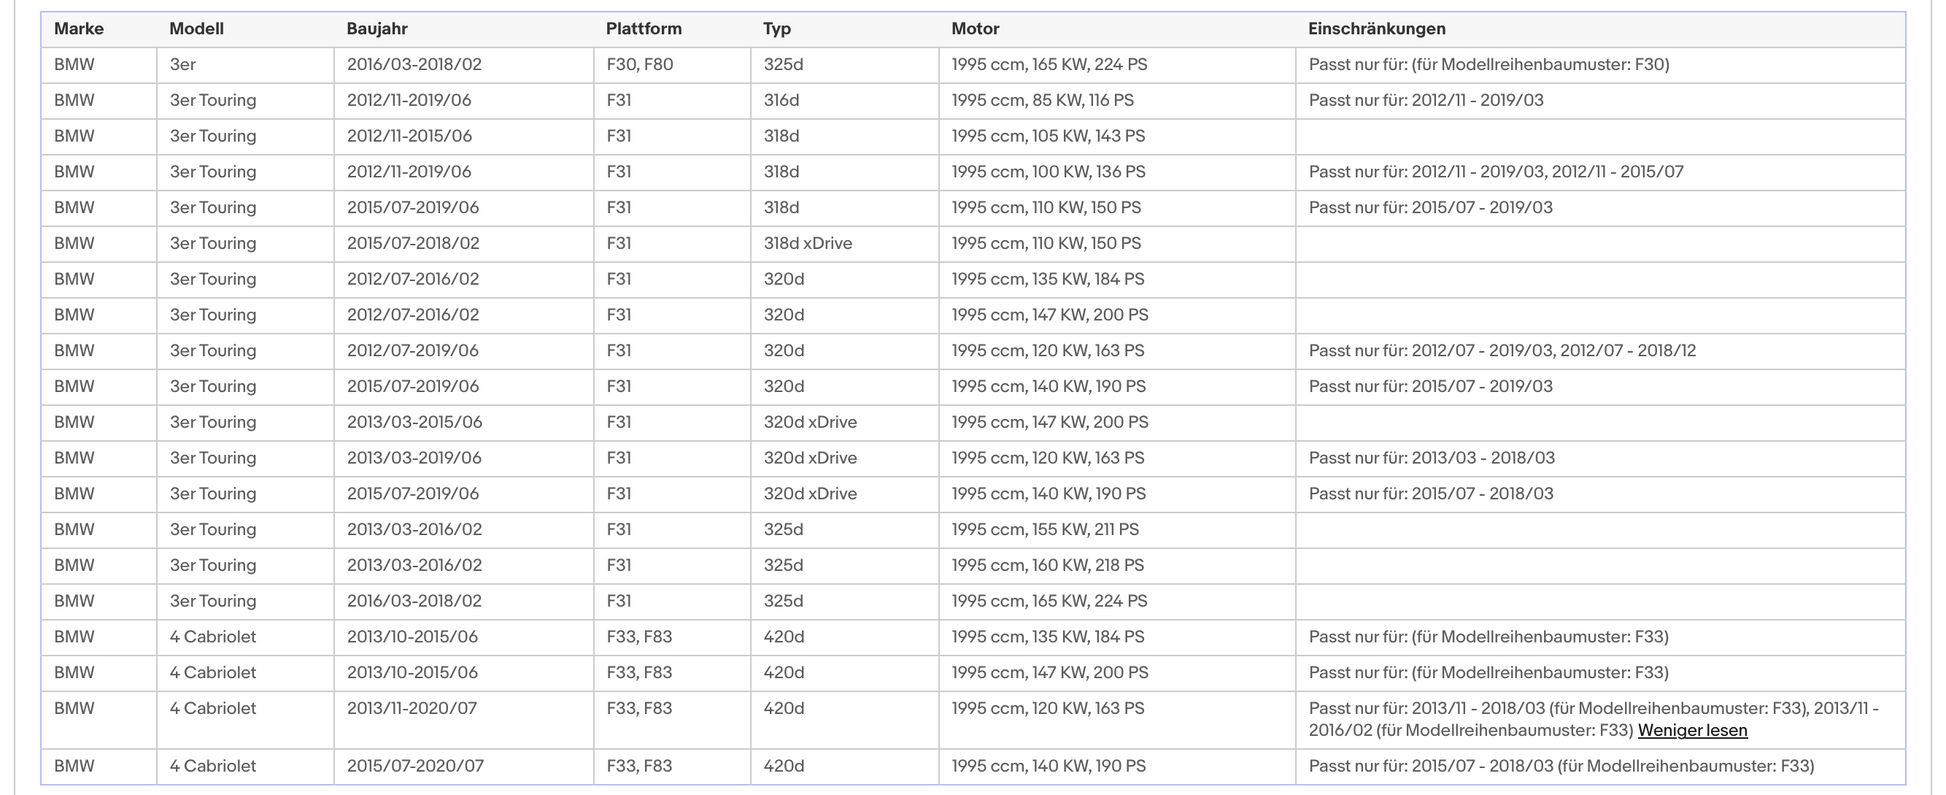Click the 'Motor' column header
1946x795 pixels.
(x=975, y=29)
